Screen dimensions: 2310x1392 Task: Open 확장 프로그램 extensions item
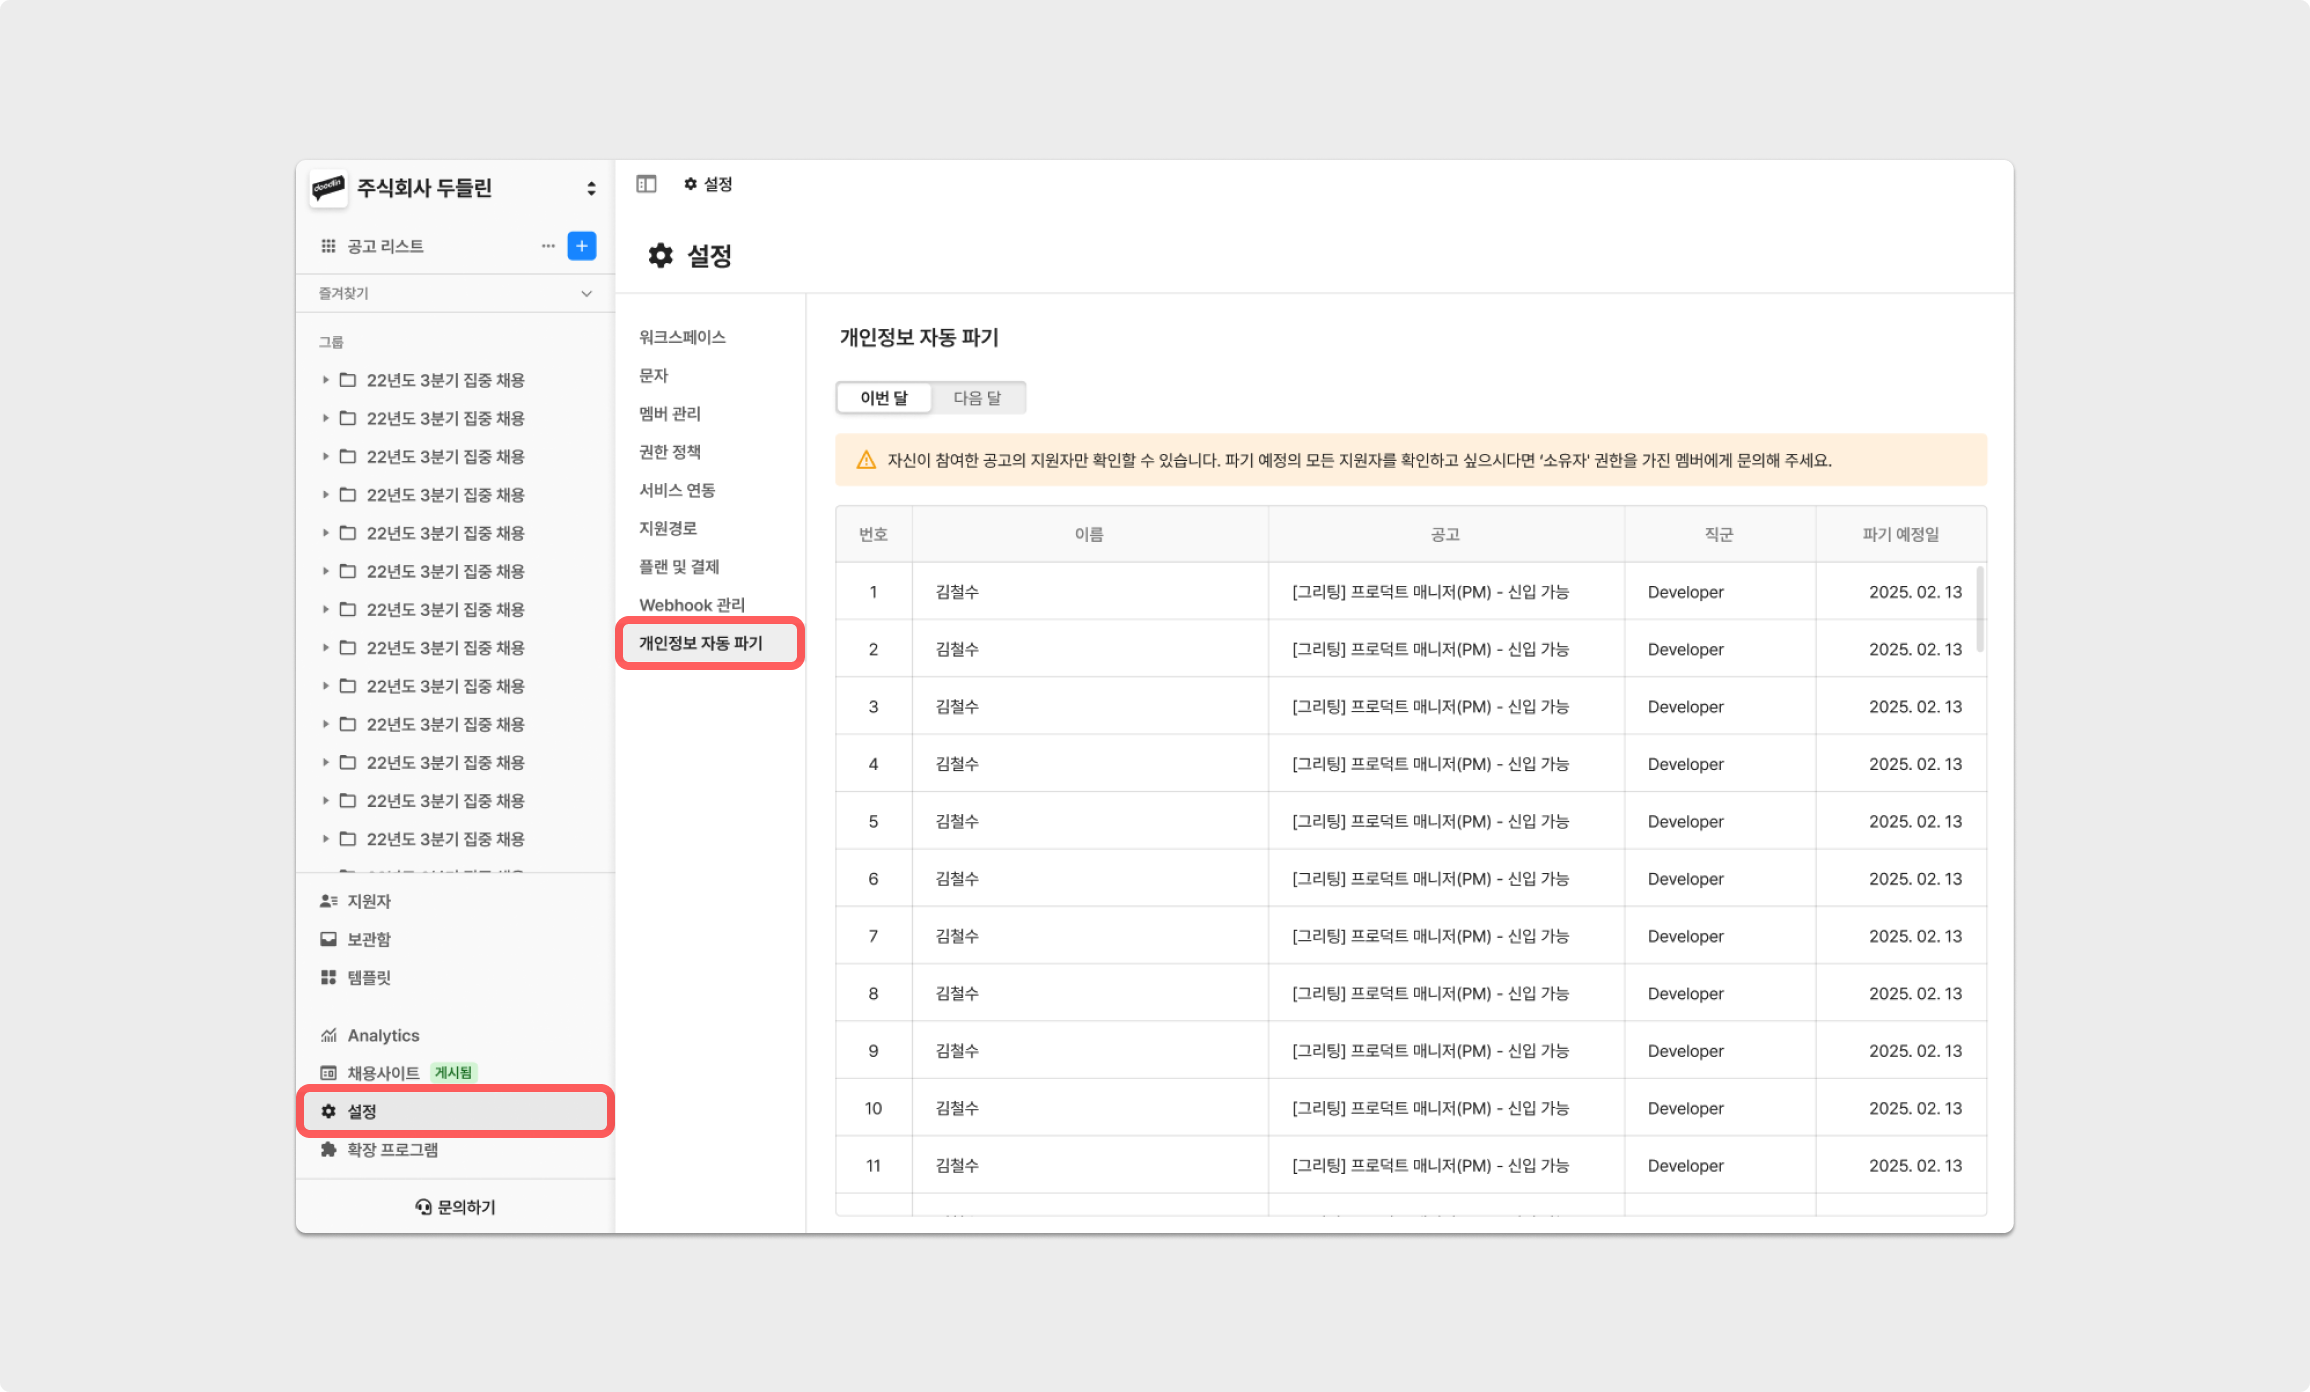point(392,1150)
